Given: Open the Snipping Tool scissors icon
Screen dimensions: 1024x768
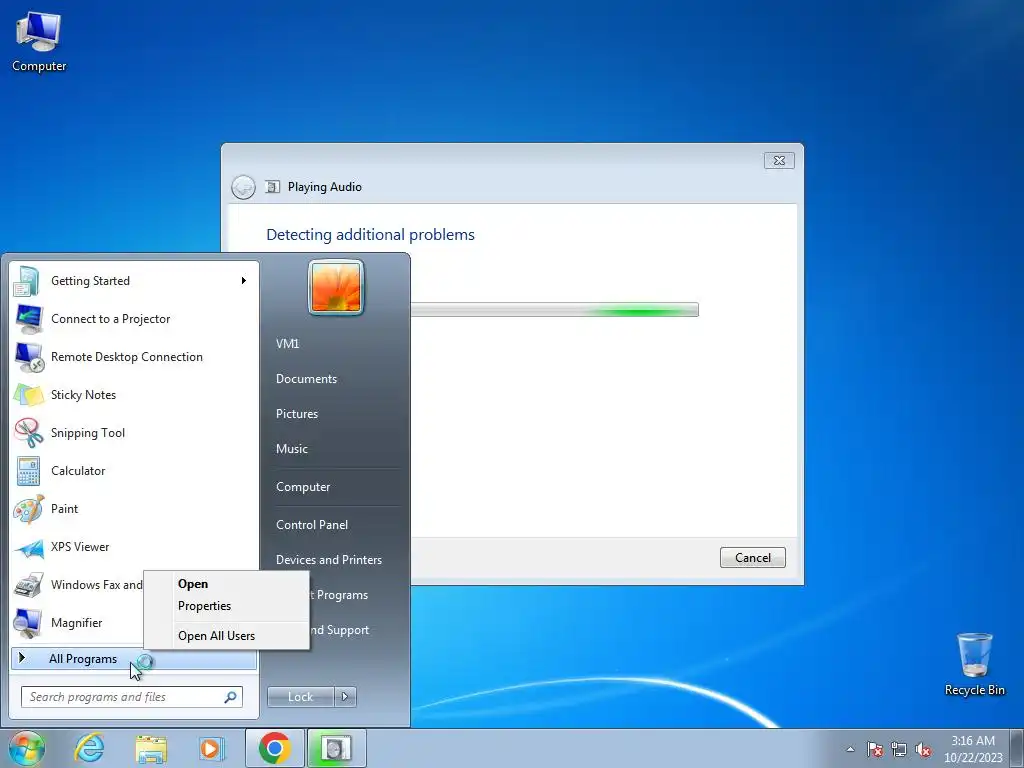Looking at the screenshot, I should (x=27, y=433).
